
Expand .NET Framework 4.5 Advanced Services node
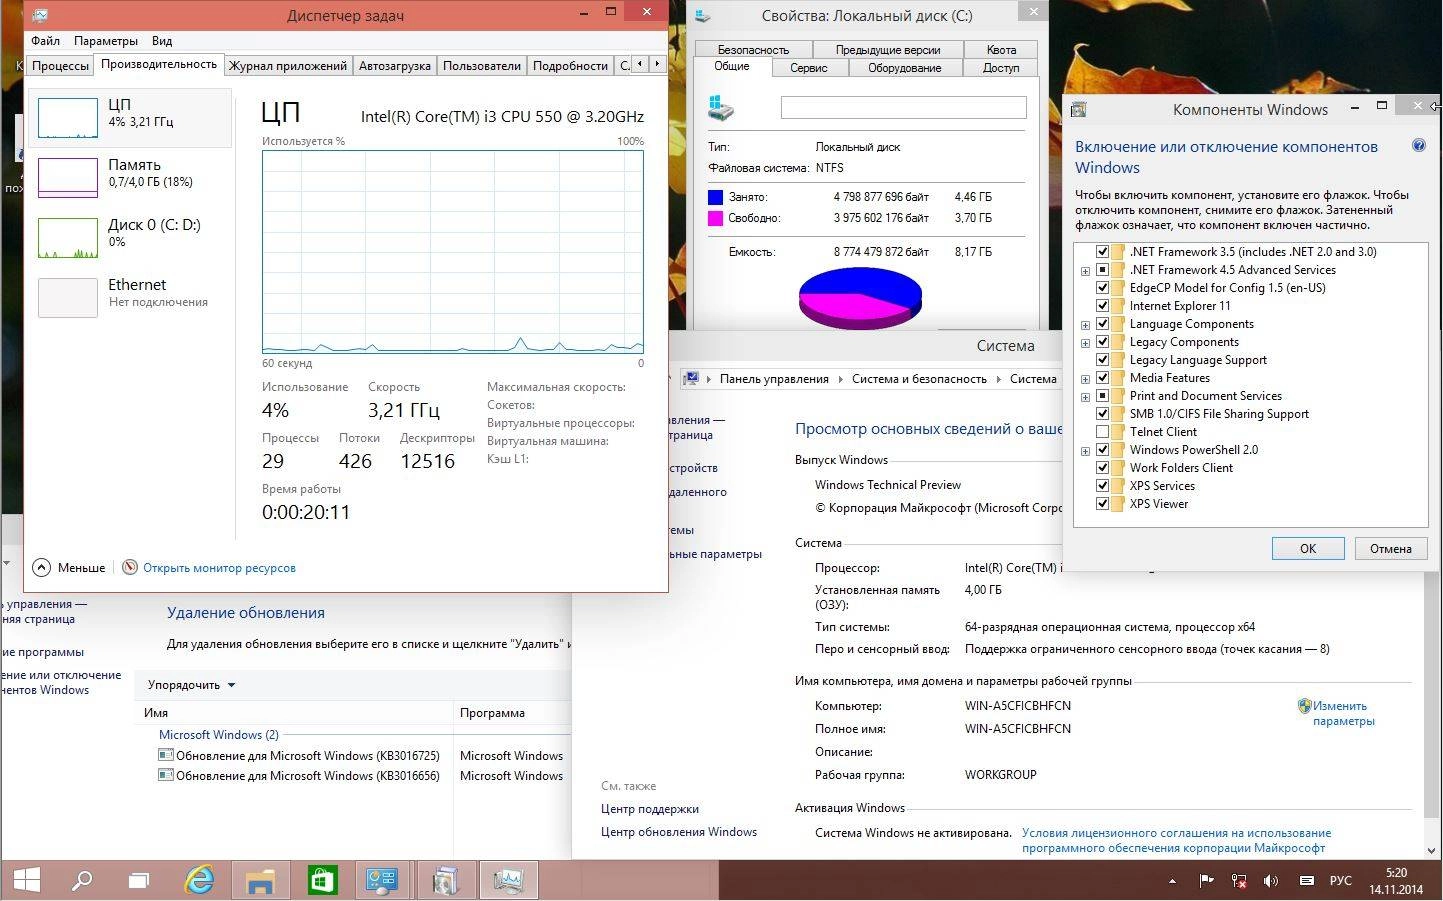1085,271
